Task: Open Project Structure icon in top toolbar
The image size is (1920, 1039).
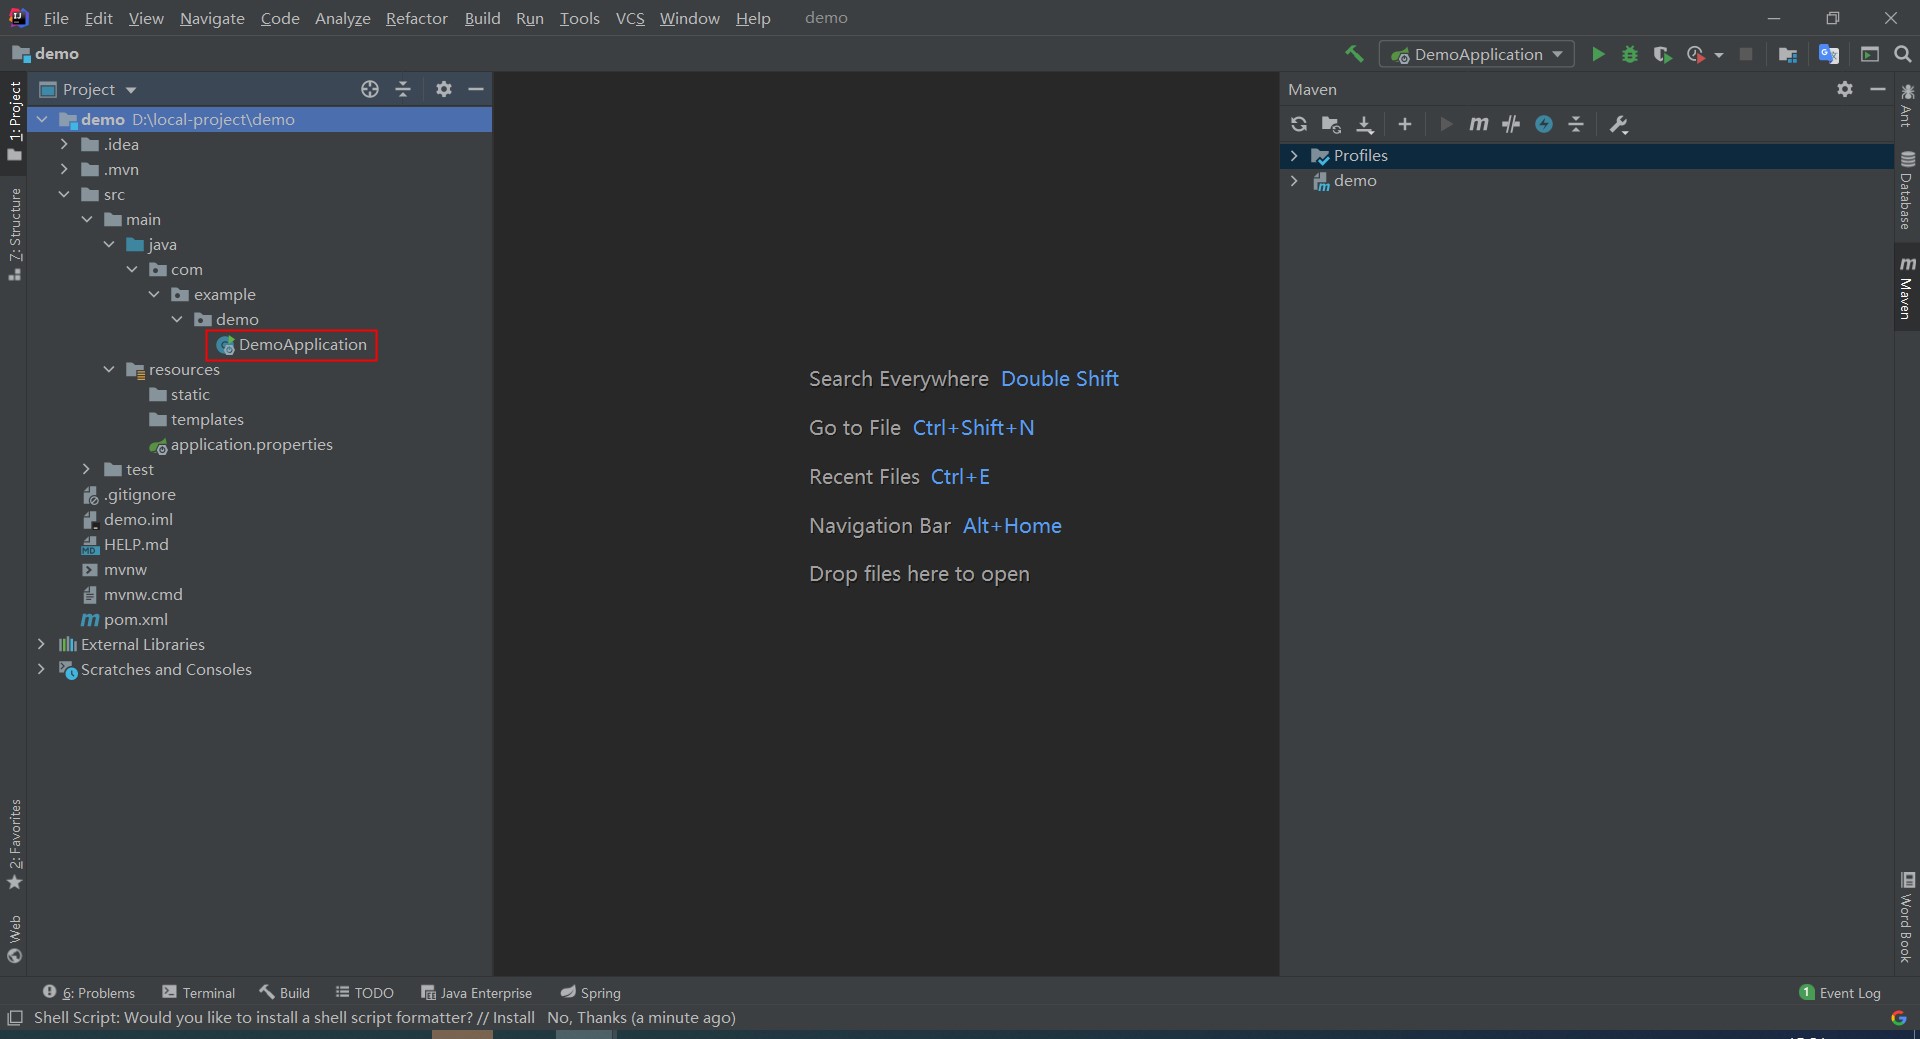Action: (x=1788, y=54)
